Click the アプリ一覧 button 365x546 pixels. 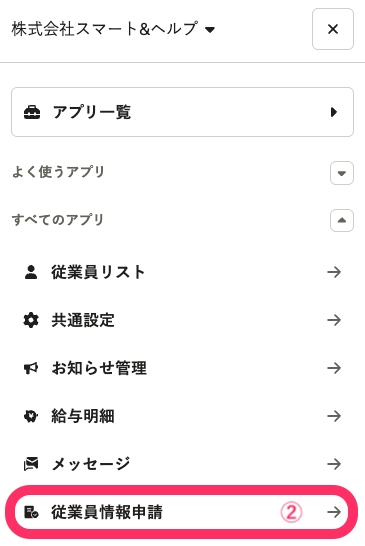182,112
